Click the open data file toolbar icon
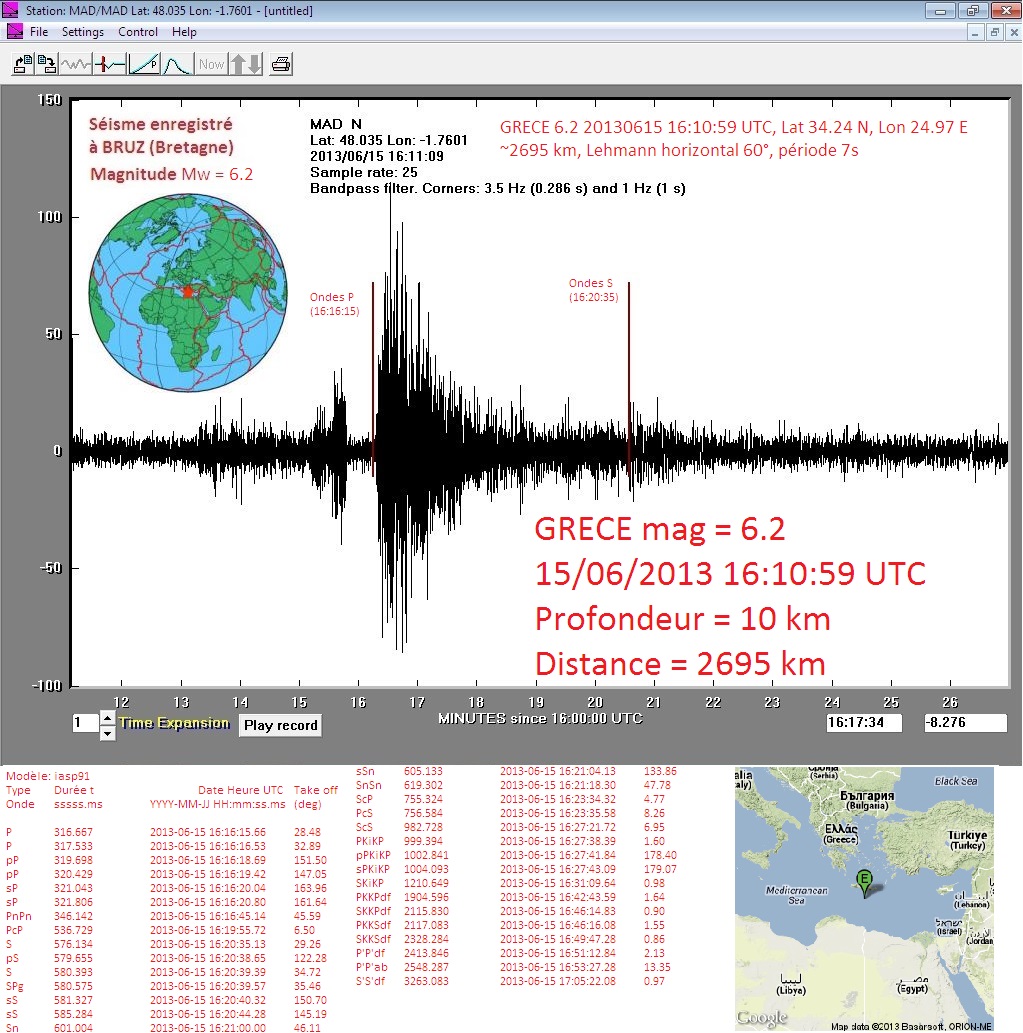The width and height of the screenshot is (1023, 1033). coord(22,64)
